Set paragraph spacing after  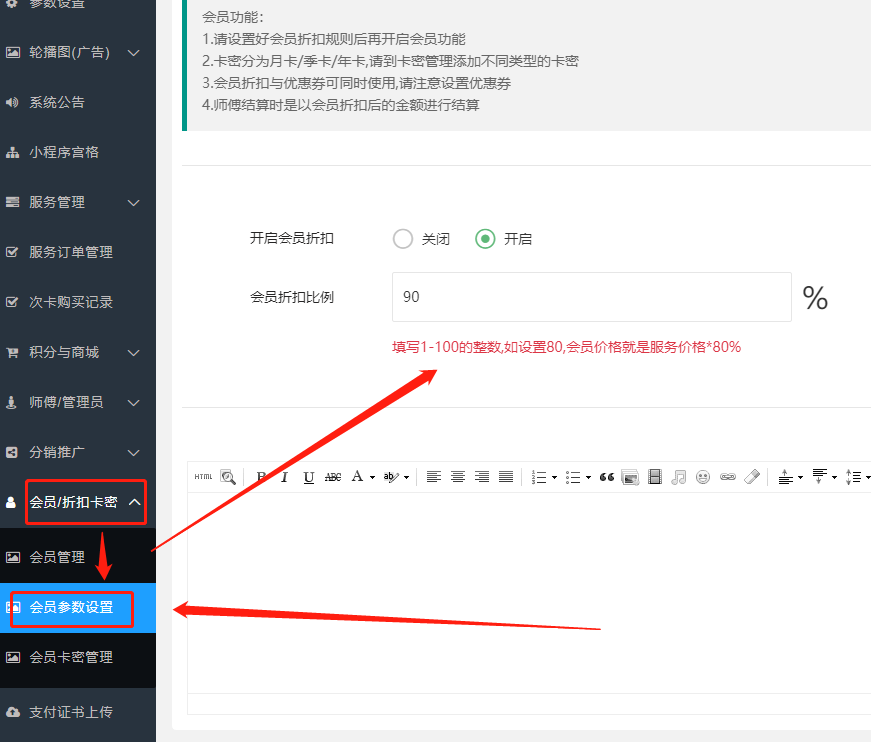pos(819,476)
